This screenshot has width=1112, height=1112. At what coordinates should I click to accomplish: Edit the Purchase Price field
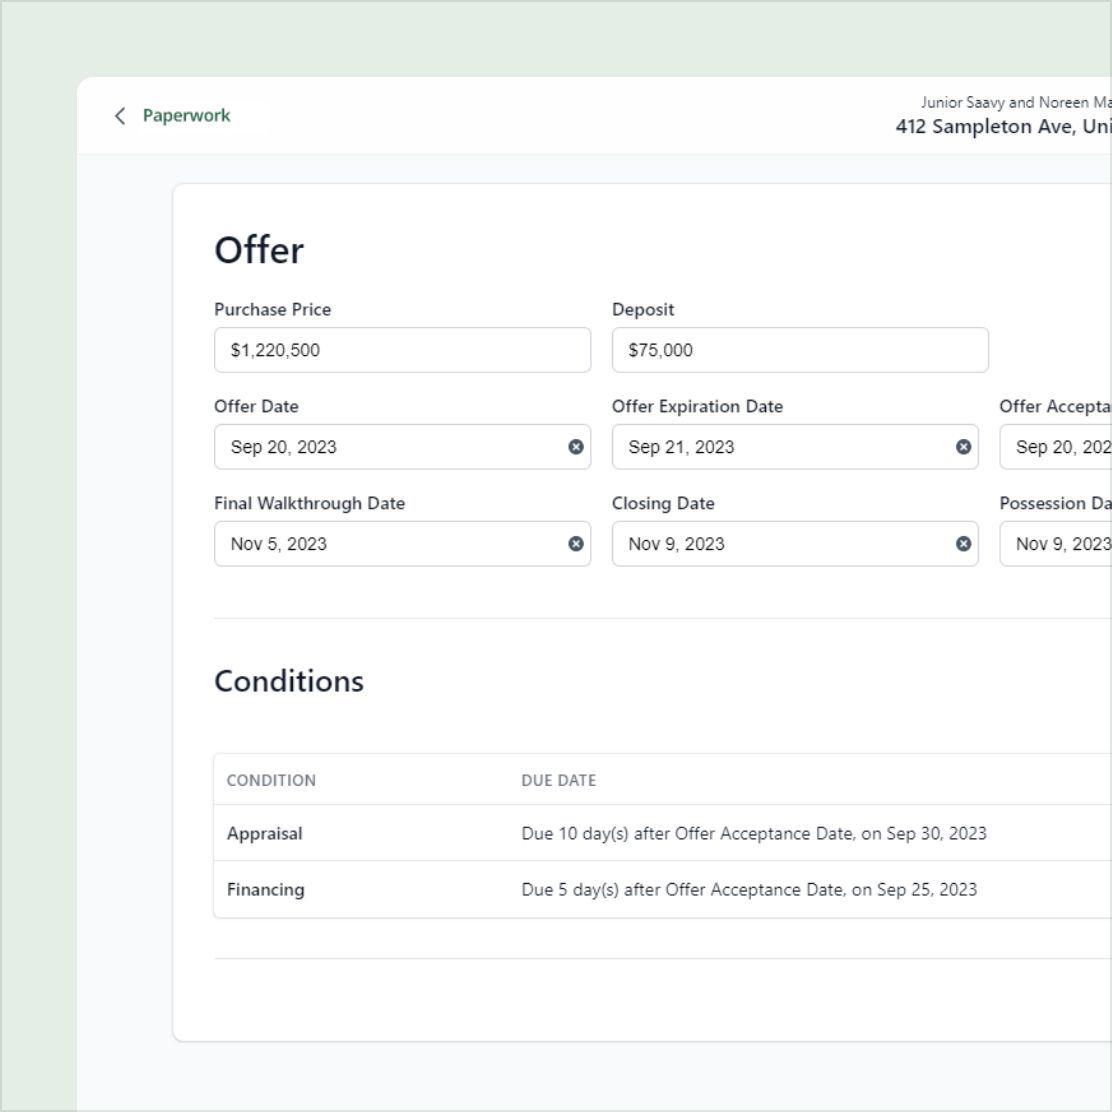[x=402, y=350]
